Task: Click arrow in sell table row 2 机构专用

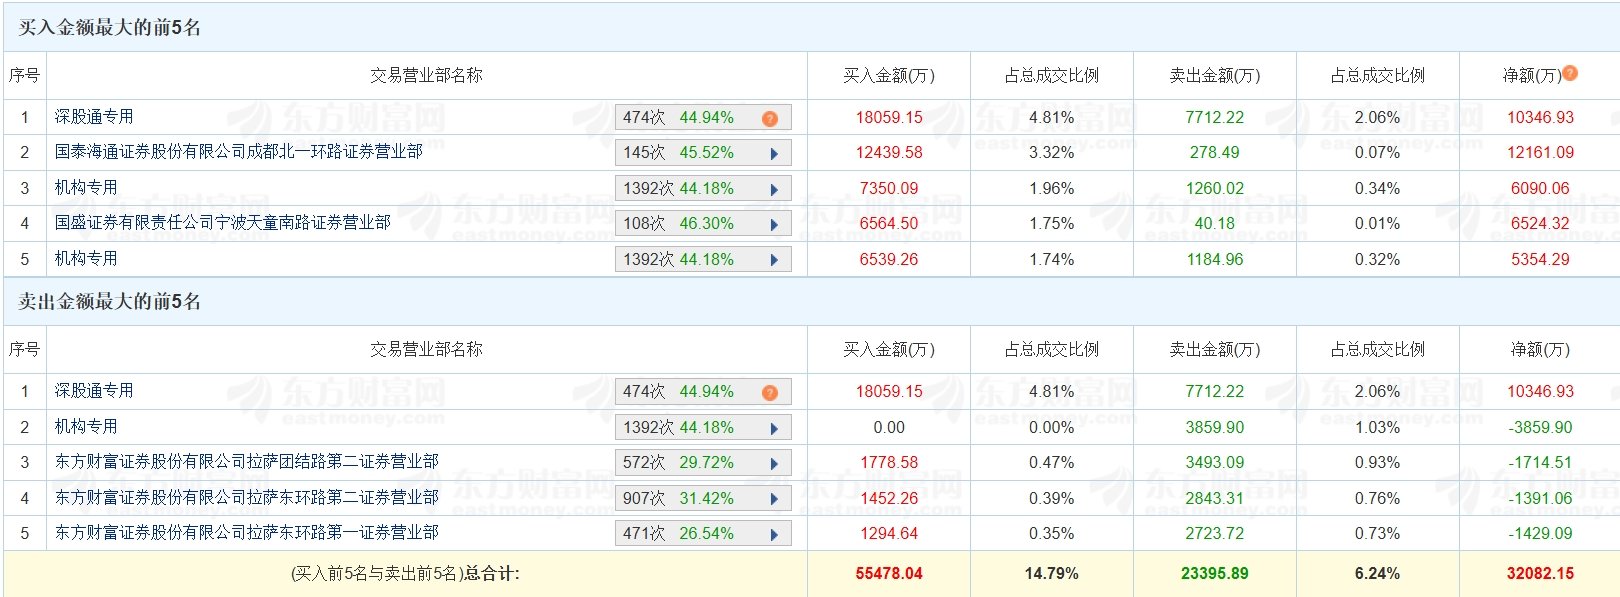Action: tap(774, 428)
